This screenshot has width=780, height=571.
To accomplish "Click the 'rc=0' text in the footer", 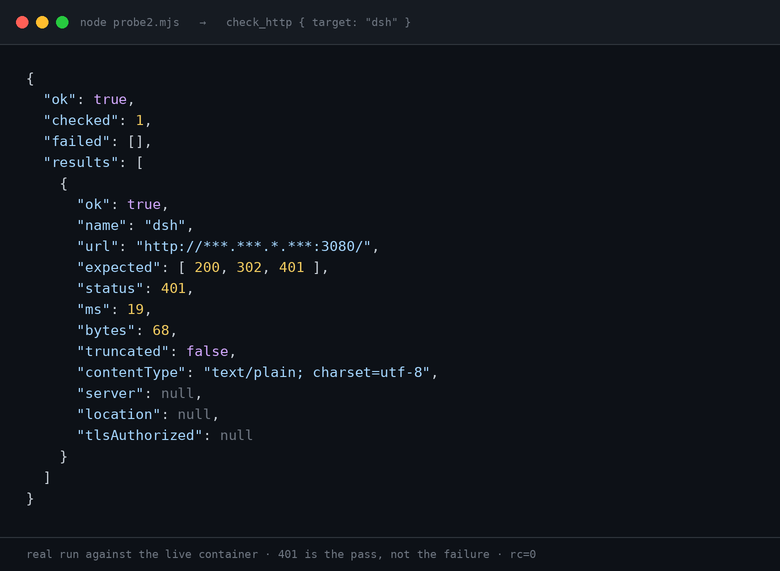I will tap(523, 554).
